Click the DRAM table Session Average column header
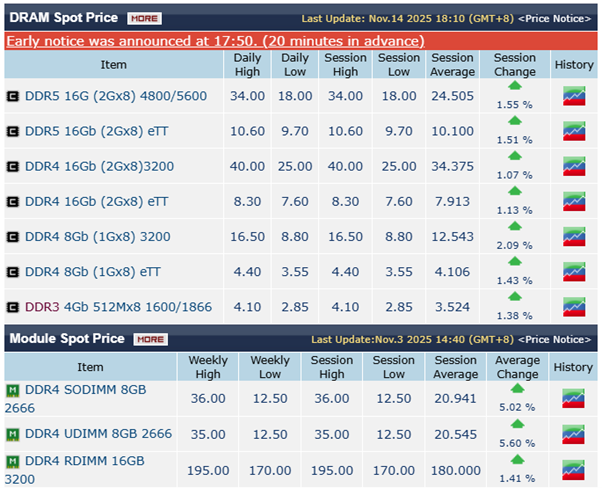Screen dimensions: 602x488 coord(453,65)
